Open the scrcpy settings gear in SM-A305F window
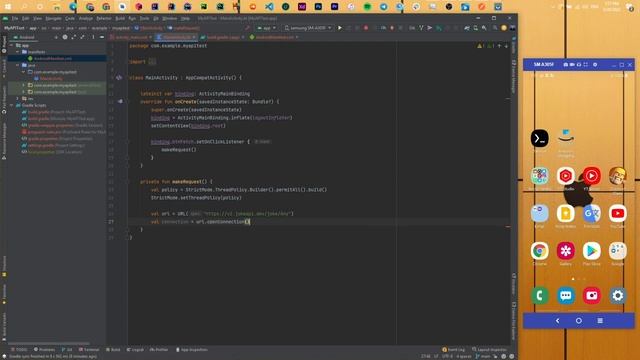The width and height of the screenshot is (640, 360). [x=595, y=64]
